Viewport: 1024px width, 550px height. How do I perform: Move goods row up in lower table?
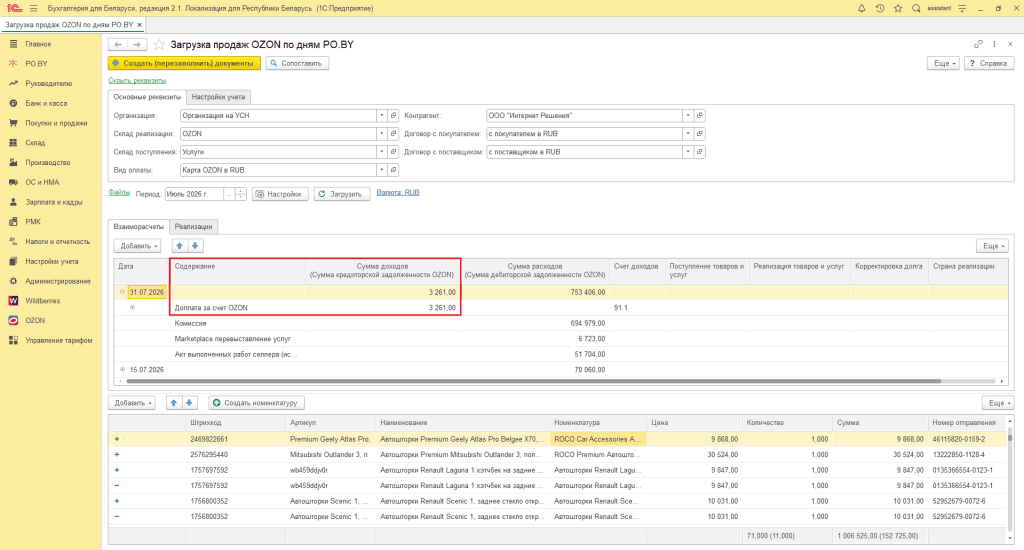[x=174, y=403]
